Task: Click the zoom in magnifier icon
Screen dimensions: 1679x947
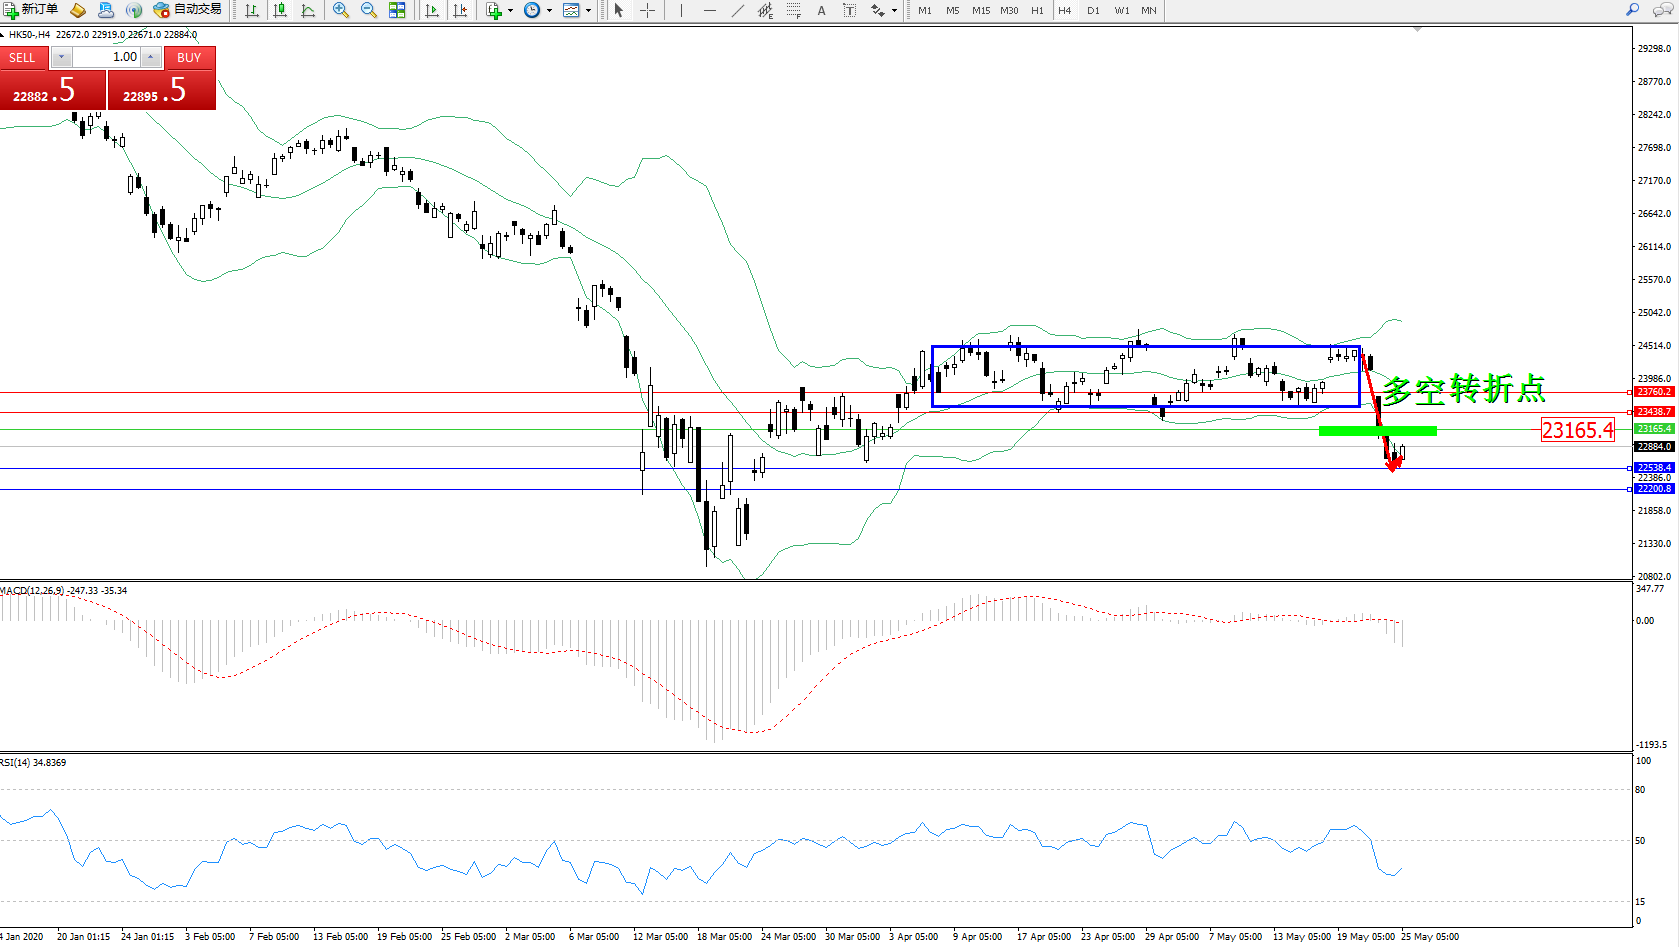Action: tap(341, 10)
